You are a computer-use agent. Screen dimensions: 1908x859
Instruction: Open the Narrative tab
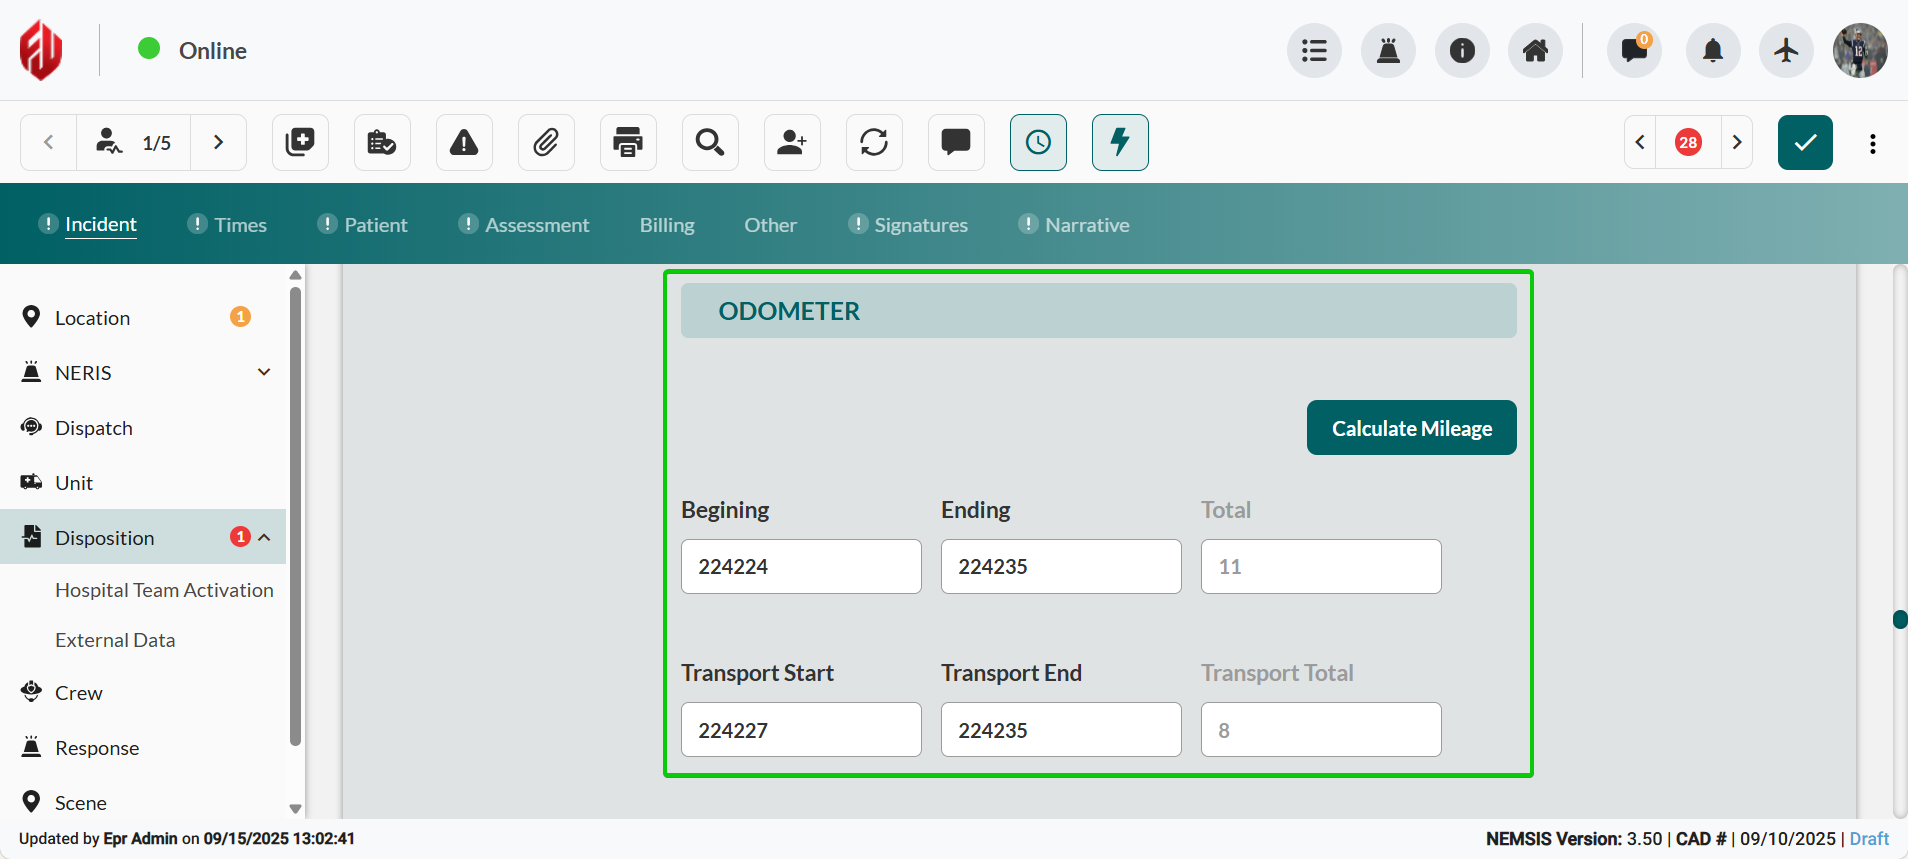pyautogui.click(x=1087, y=225)
